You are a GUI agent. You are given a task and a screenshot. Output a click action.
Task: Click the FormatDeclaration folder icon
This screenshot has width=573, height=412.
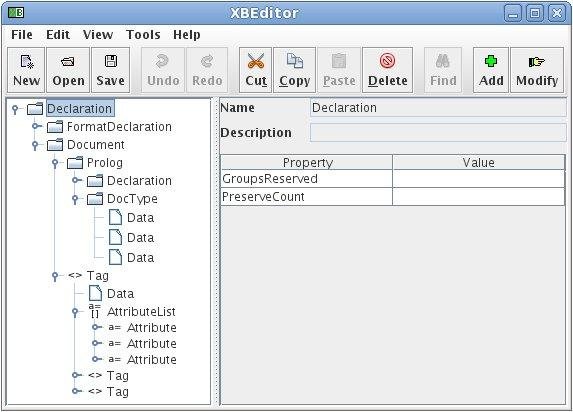coord(55,127)
